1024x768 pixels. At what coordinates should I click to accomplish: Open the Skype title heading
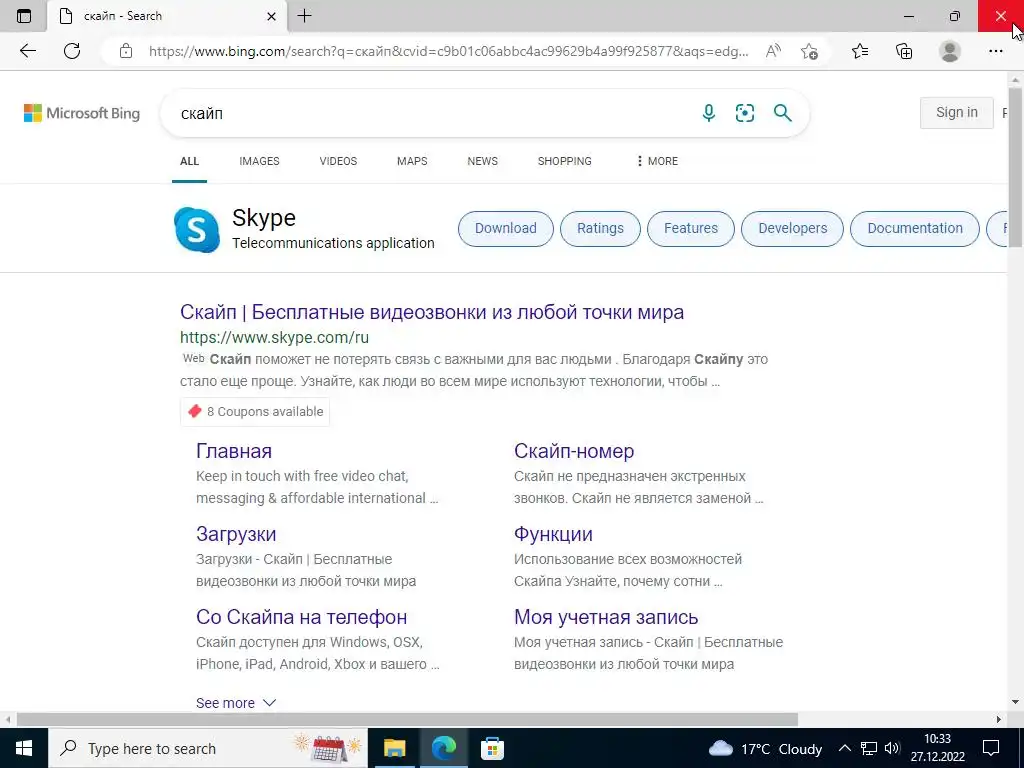tap(264, 218)
